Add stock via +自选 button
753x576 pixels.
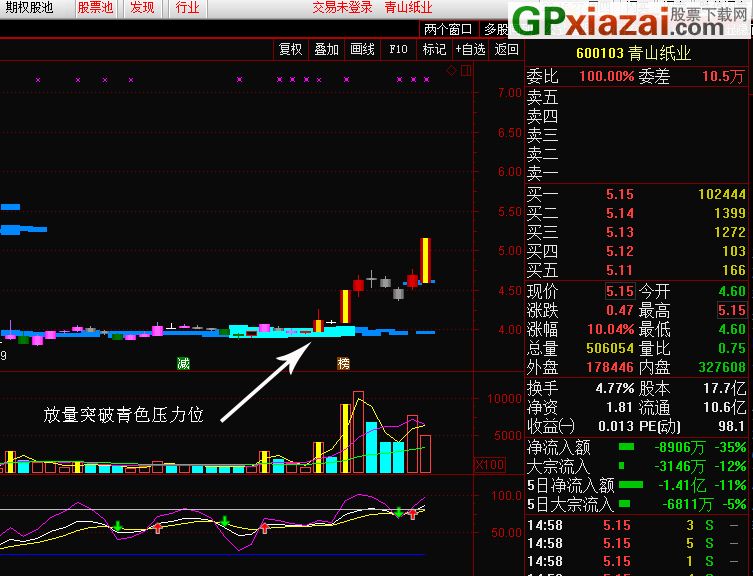[x=470, y=49]
